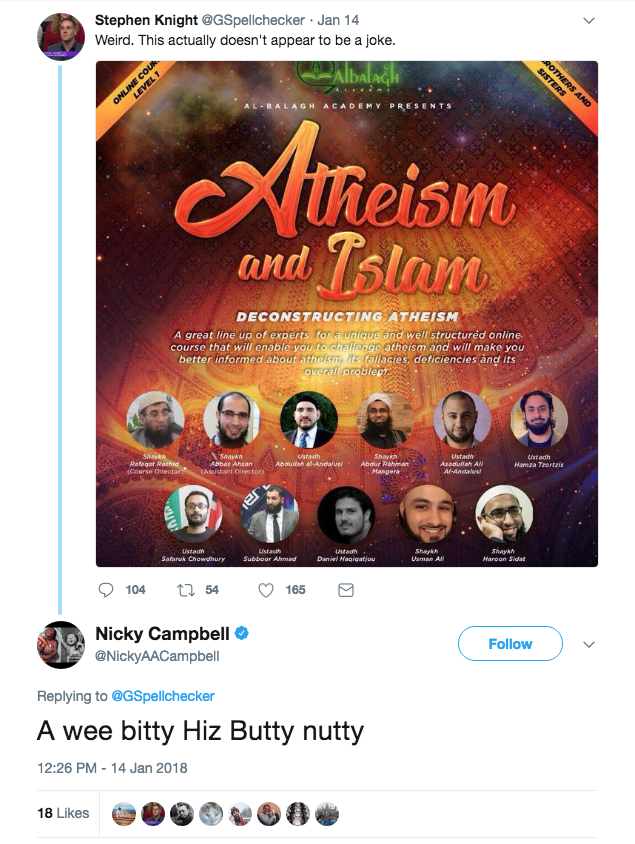Open the @GSpellchecker reply mention link
Image resolution: width=635 pixels, height=844 pixels.
click(163, 696)
